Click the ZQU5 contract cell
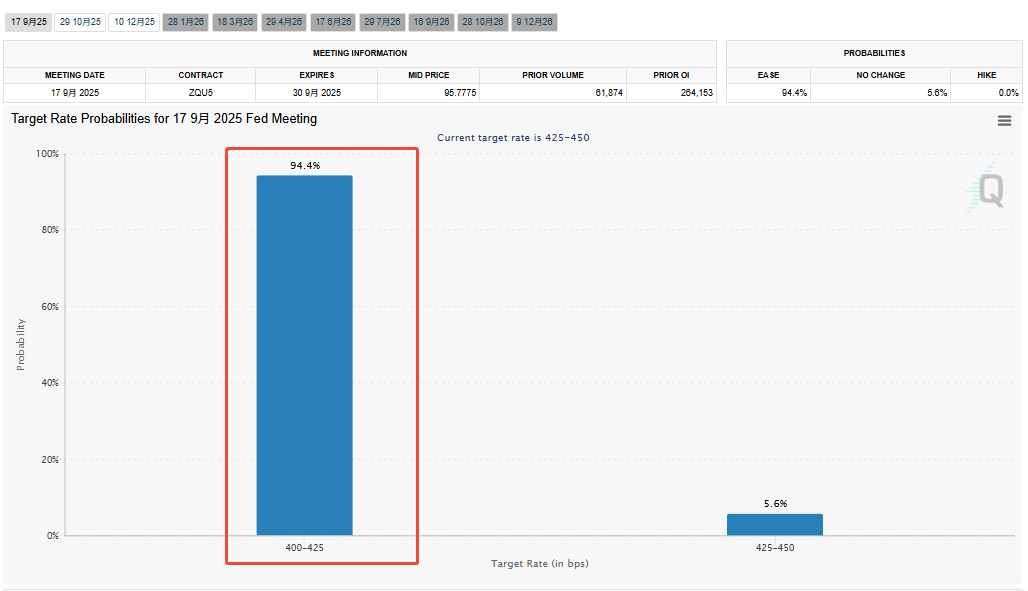This screenshot has width=1028, height=591. tap(200, 93)
